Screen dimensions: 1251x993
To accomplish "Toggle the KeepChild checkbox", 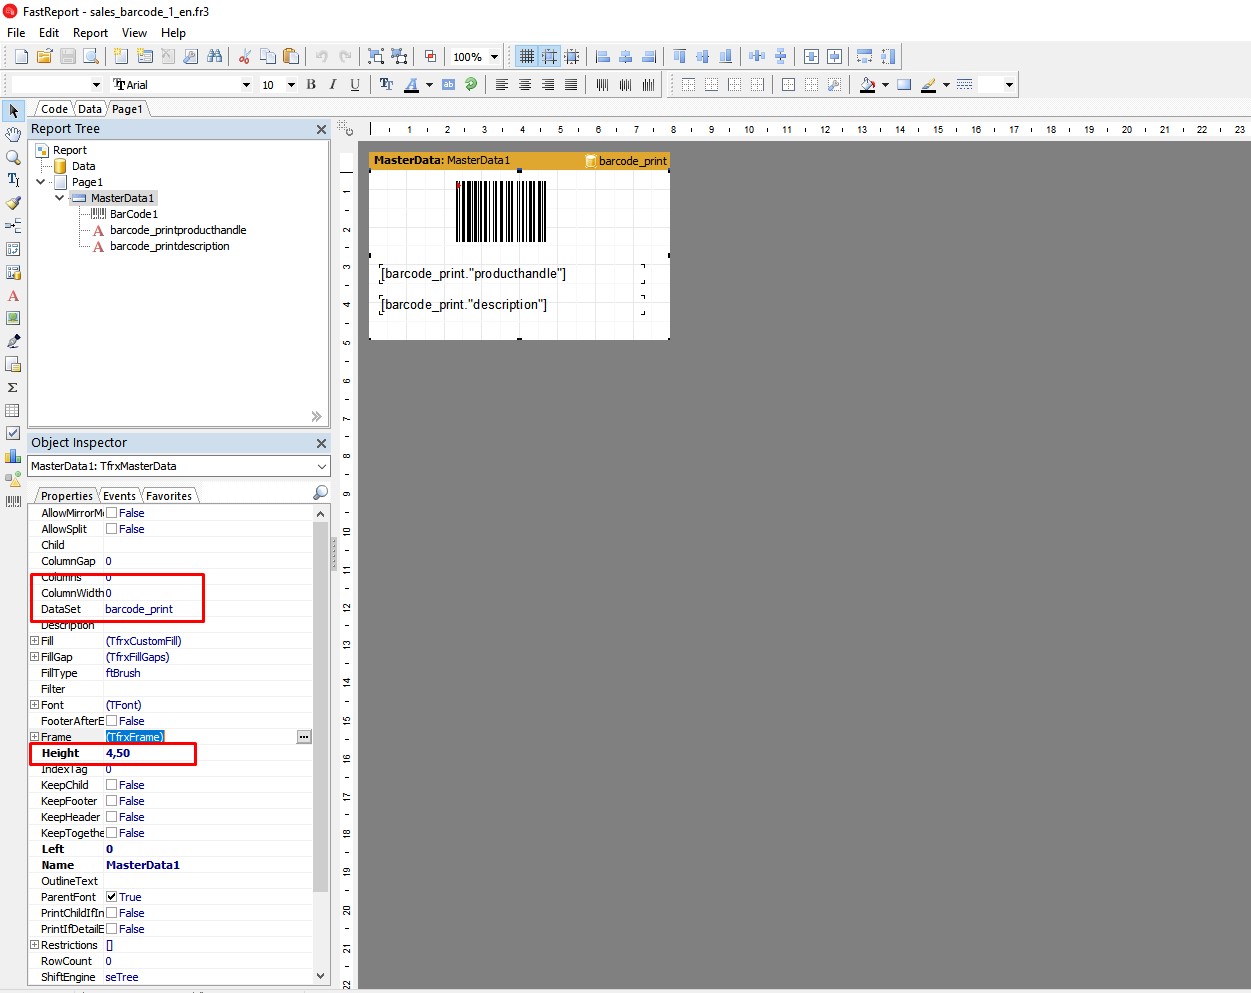I will pyautogui.click(x=112, y=785).
